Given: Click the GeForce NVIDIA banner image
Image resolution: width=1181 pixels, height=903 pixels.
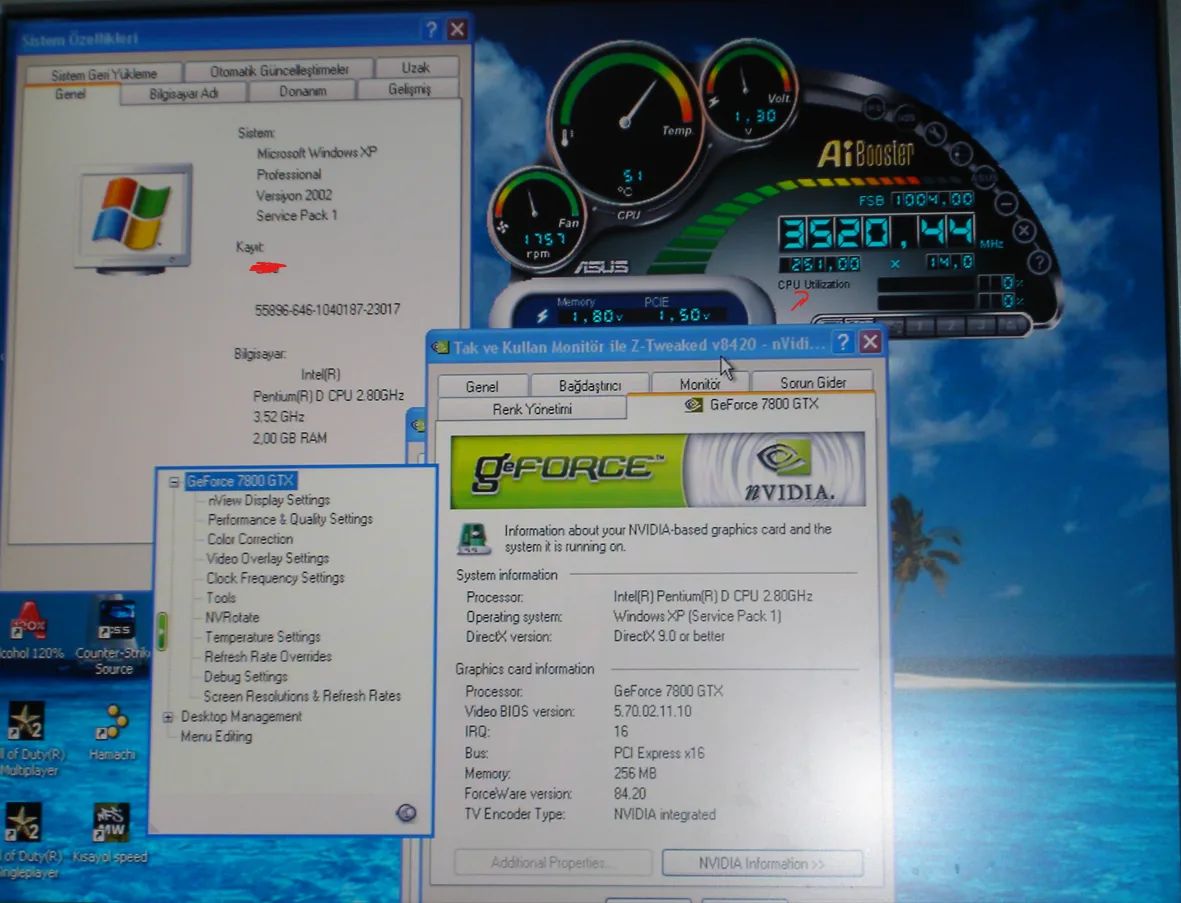Looking at the screenshot, I should 658,470.
